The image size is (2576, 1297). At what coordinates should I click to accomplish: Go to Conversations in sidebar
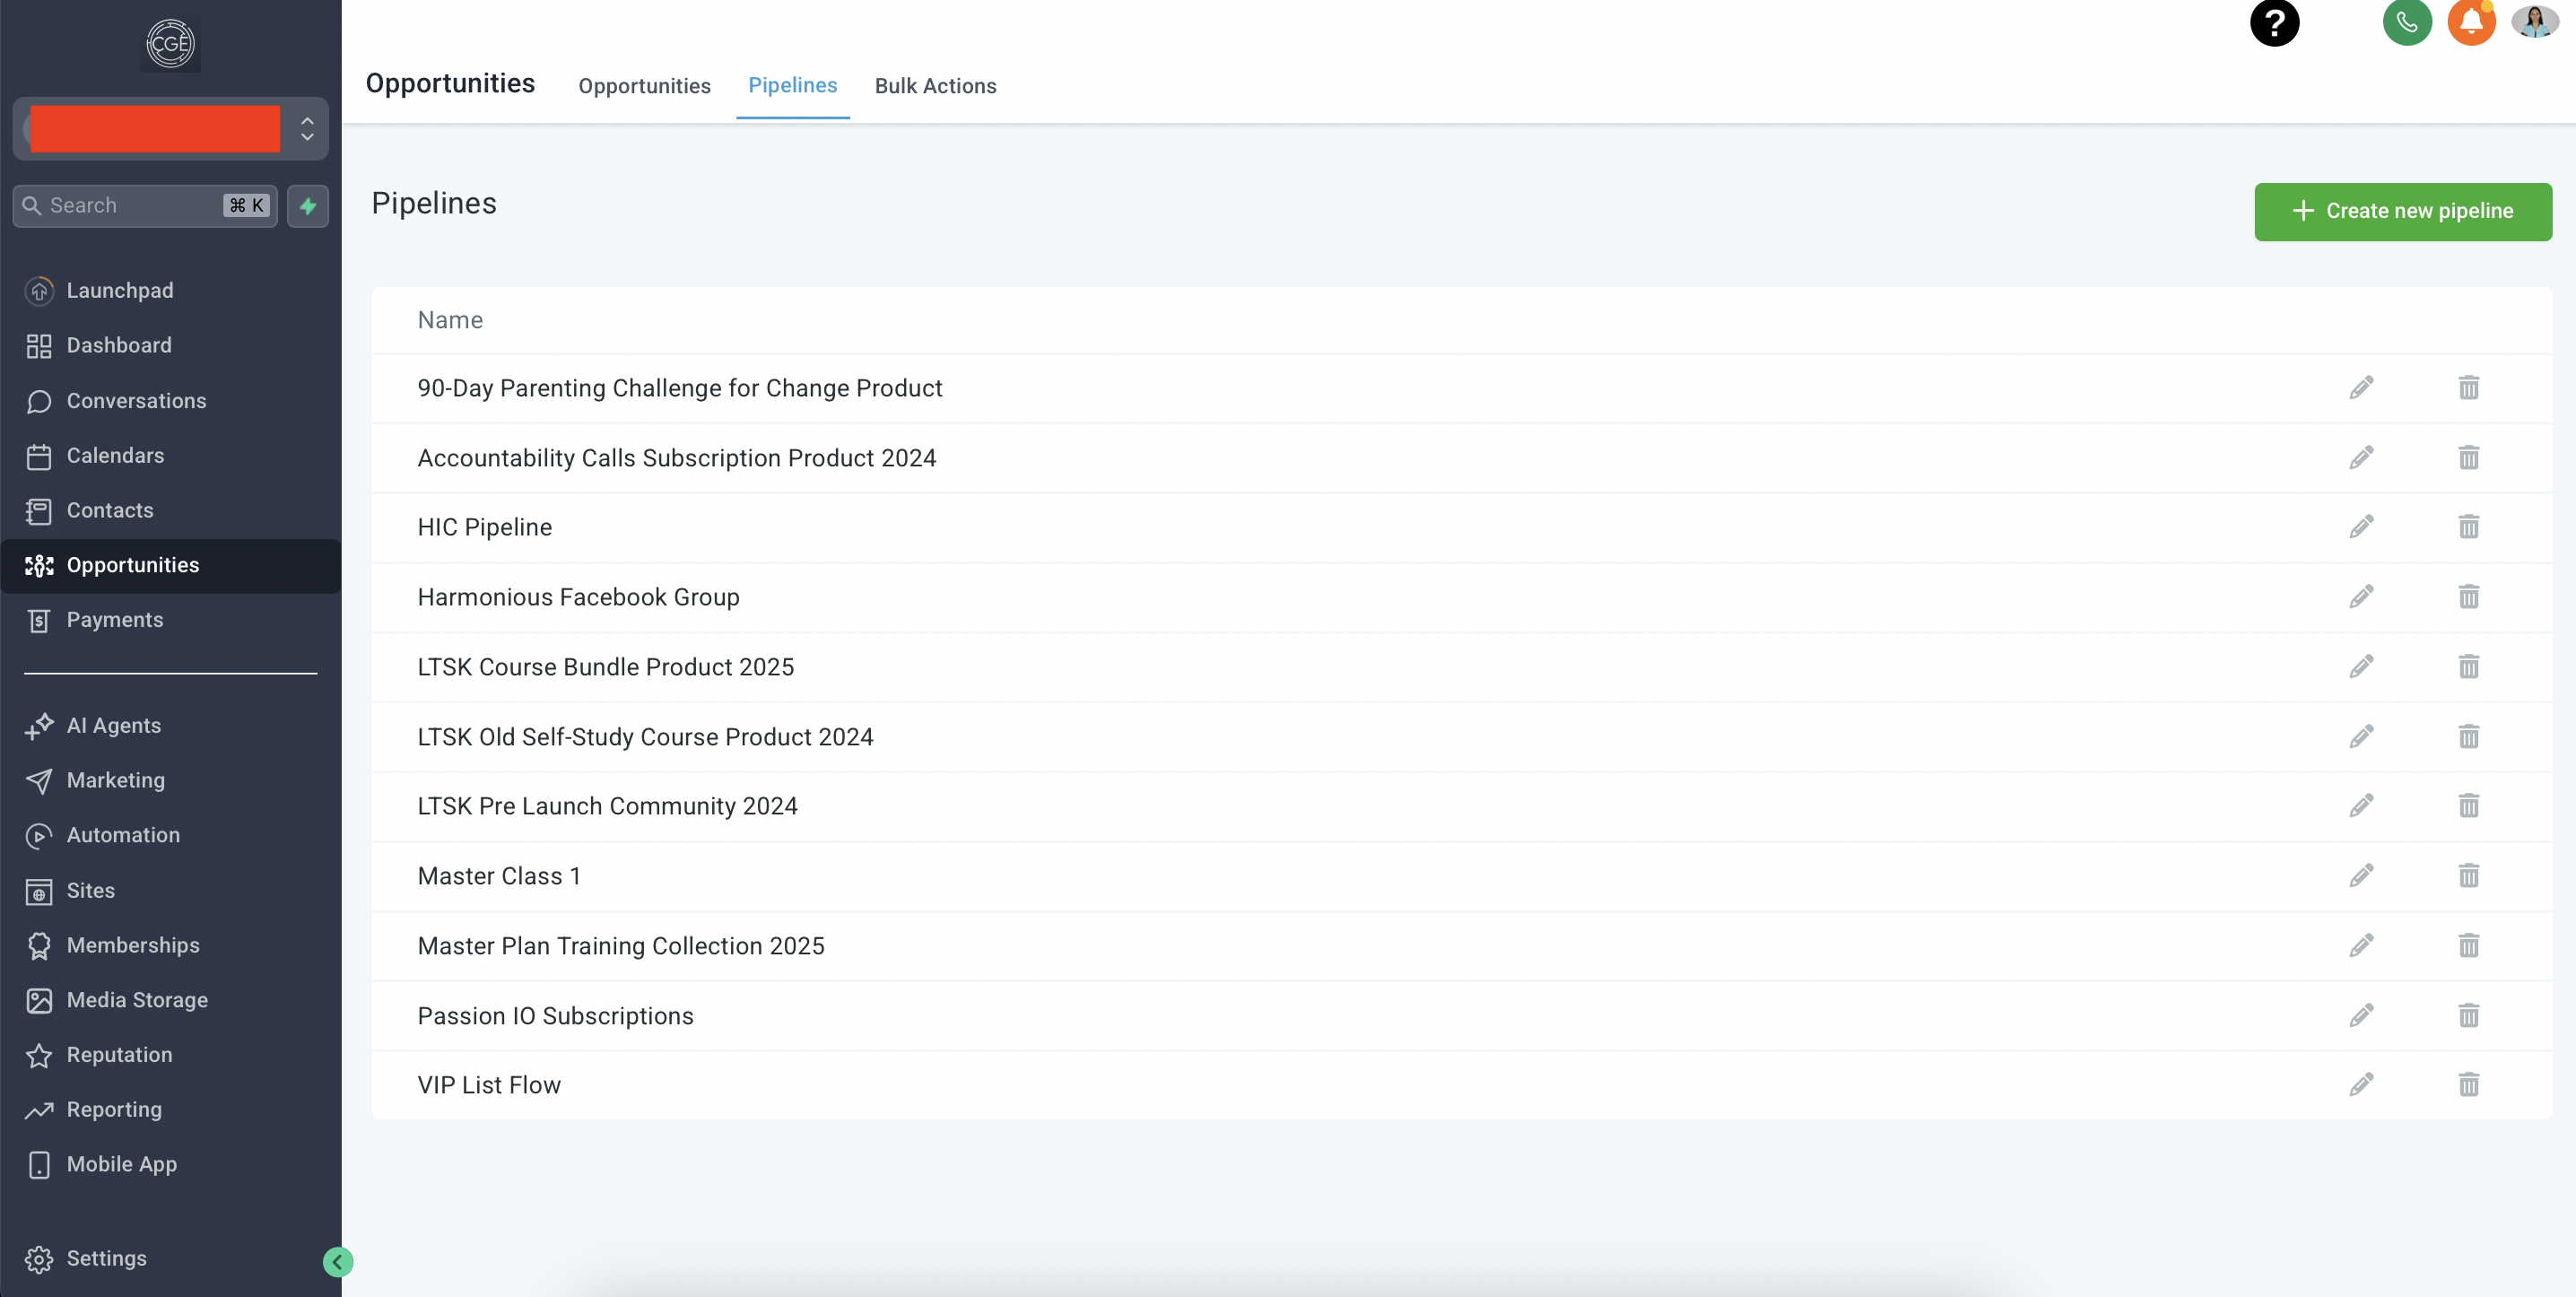click(136, 401)
